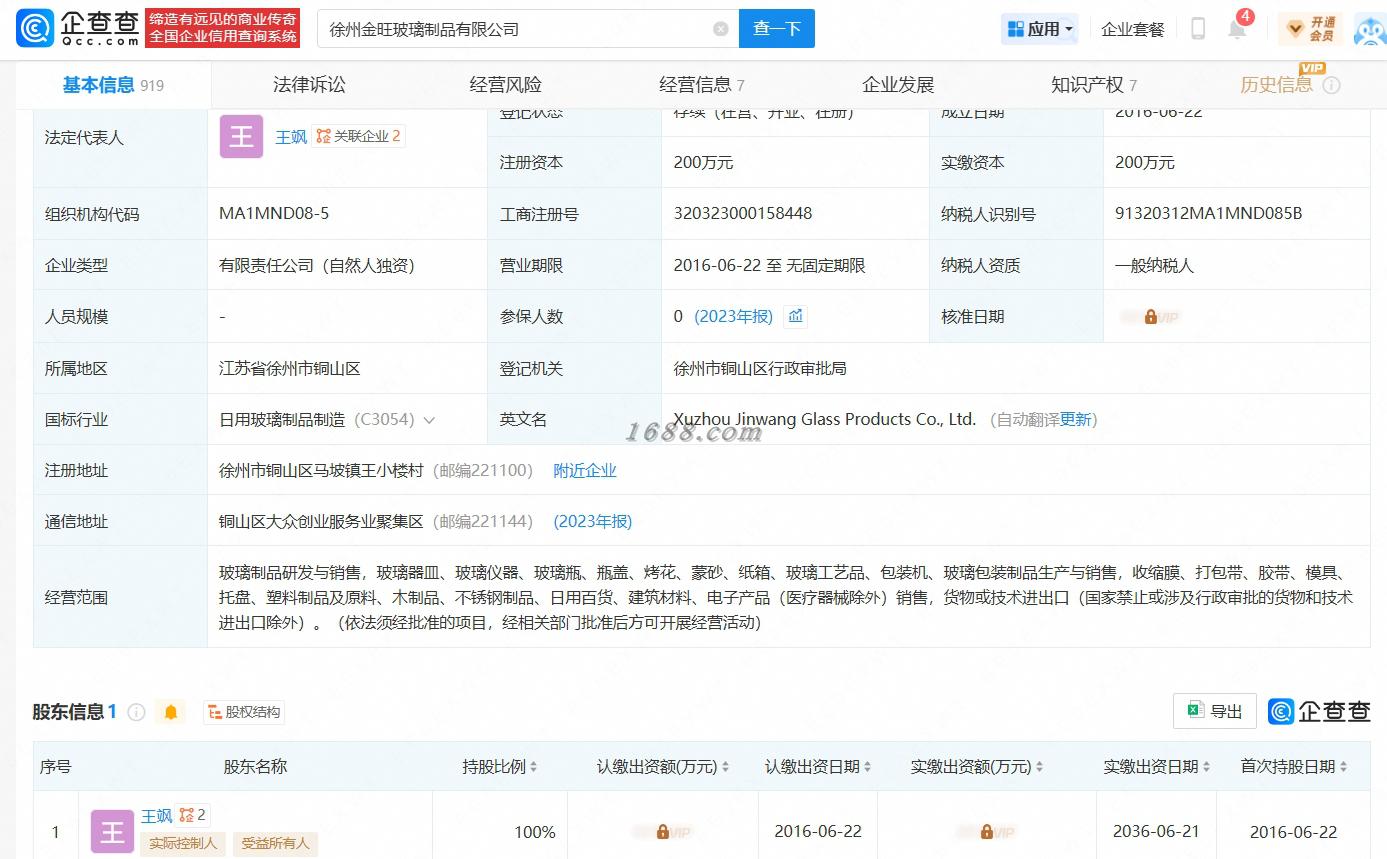
Task: Select taxpayer ID 91320312MA1MND085B
Action: click(x=1209, y=213)
